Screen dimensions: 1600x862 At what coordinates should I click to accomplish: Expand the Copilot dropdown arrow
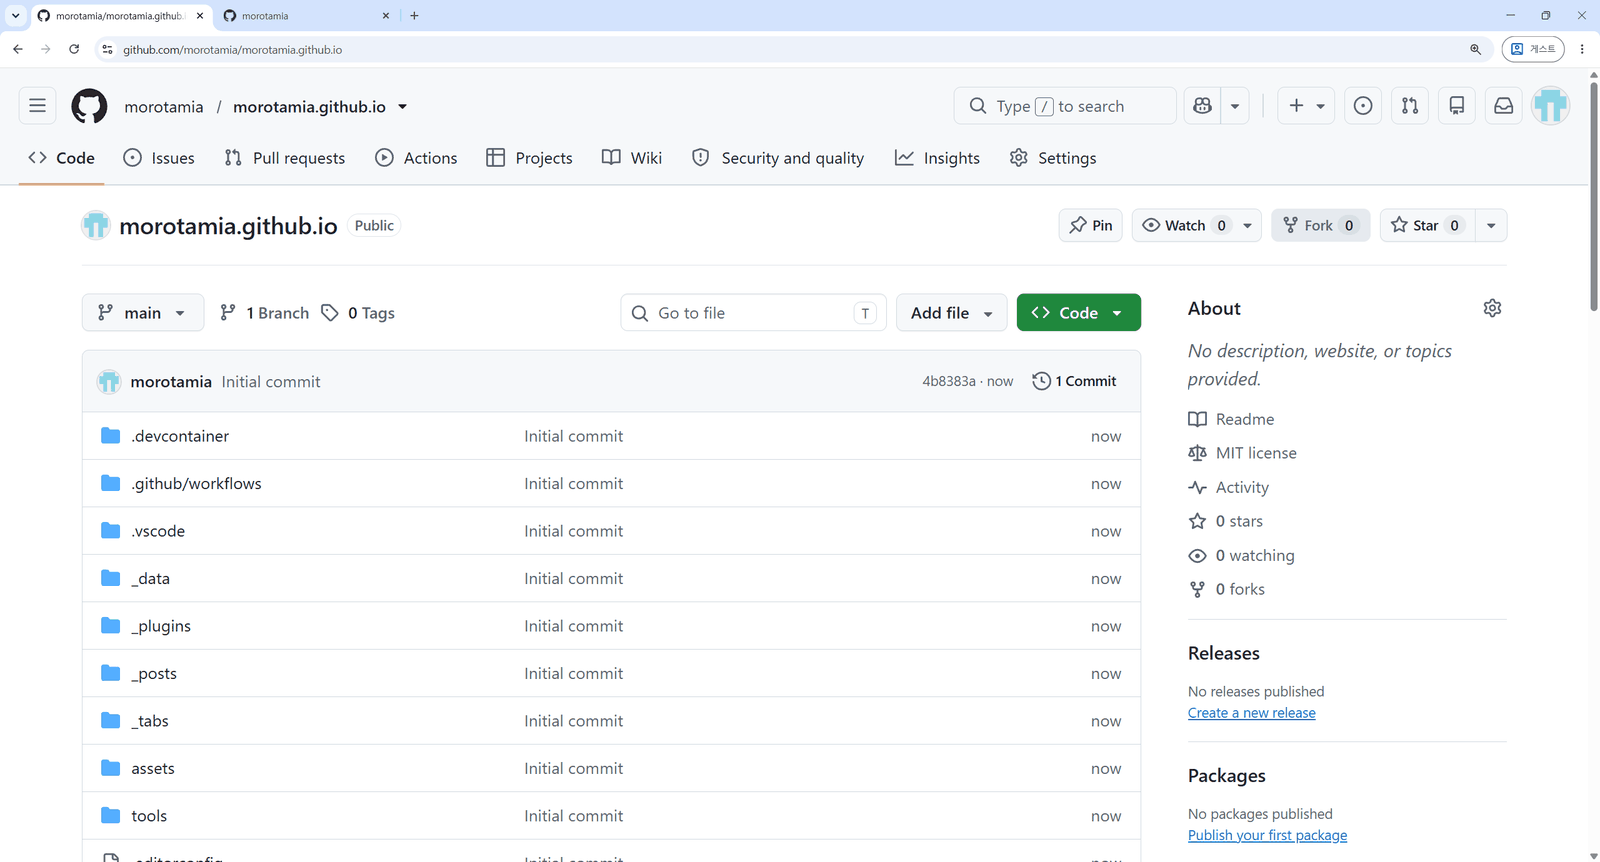(x=1235, y=106)
